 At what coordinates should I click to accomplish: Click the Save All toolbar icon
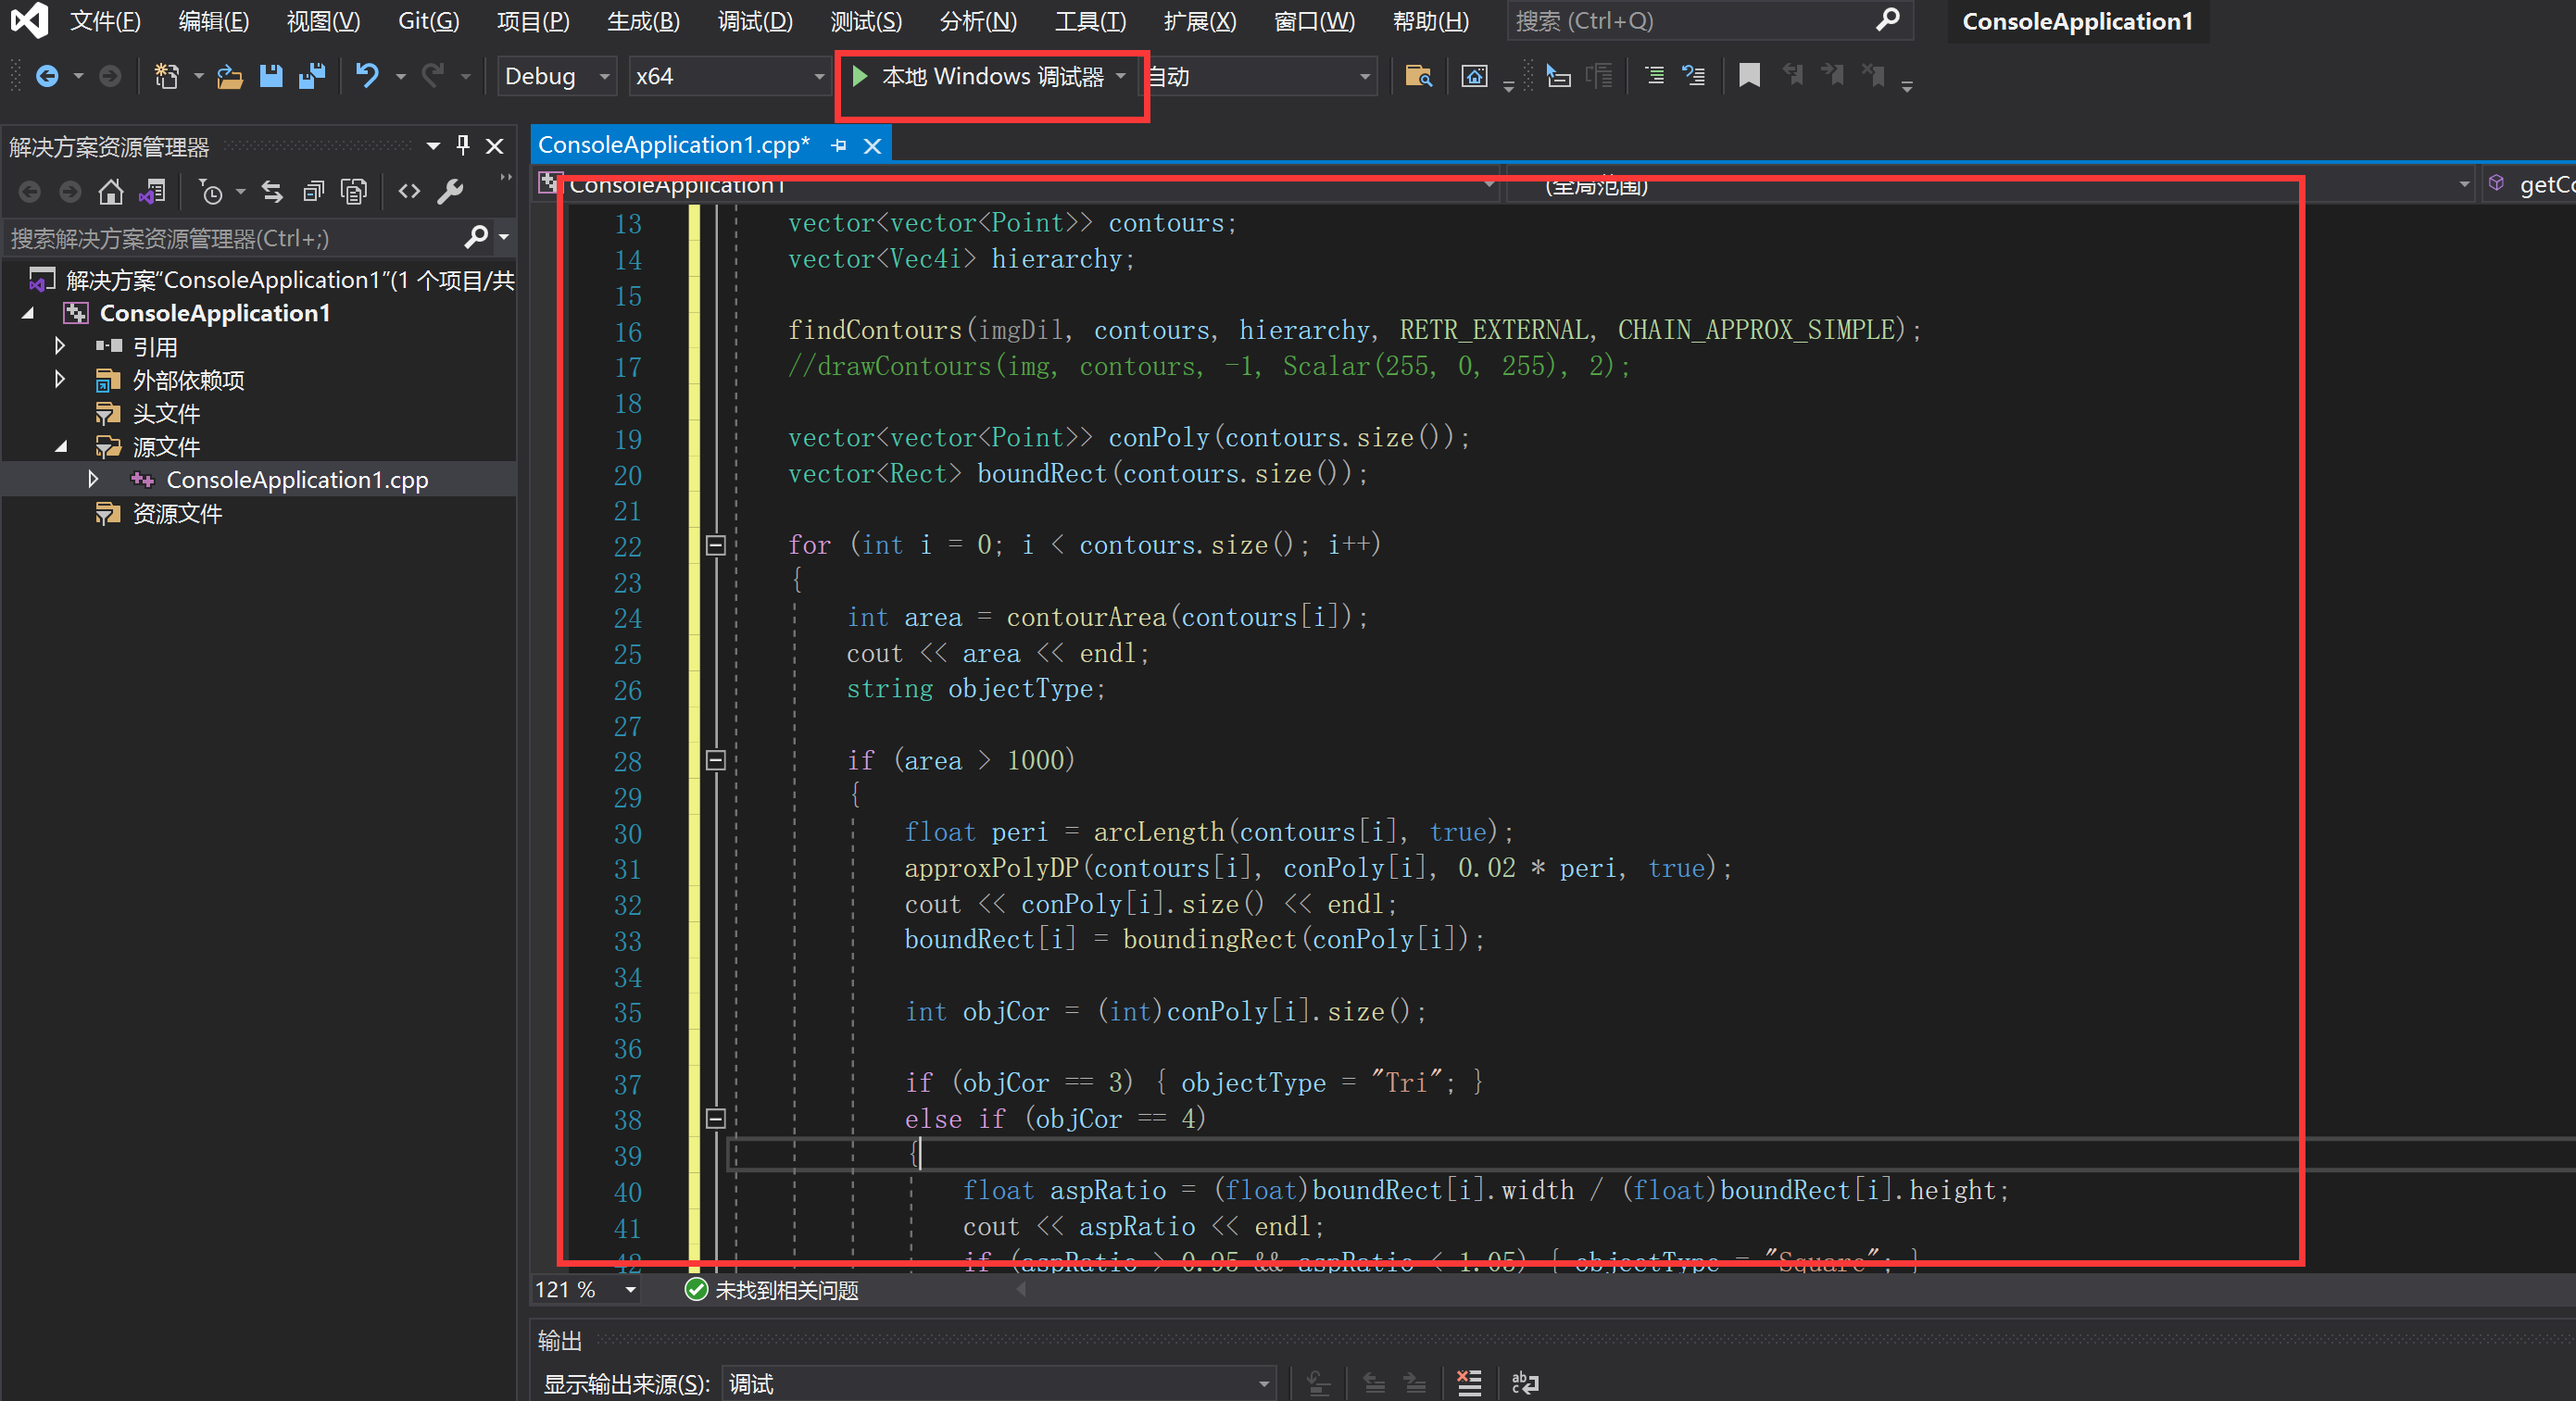click(x=312, y=76)
